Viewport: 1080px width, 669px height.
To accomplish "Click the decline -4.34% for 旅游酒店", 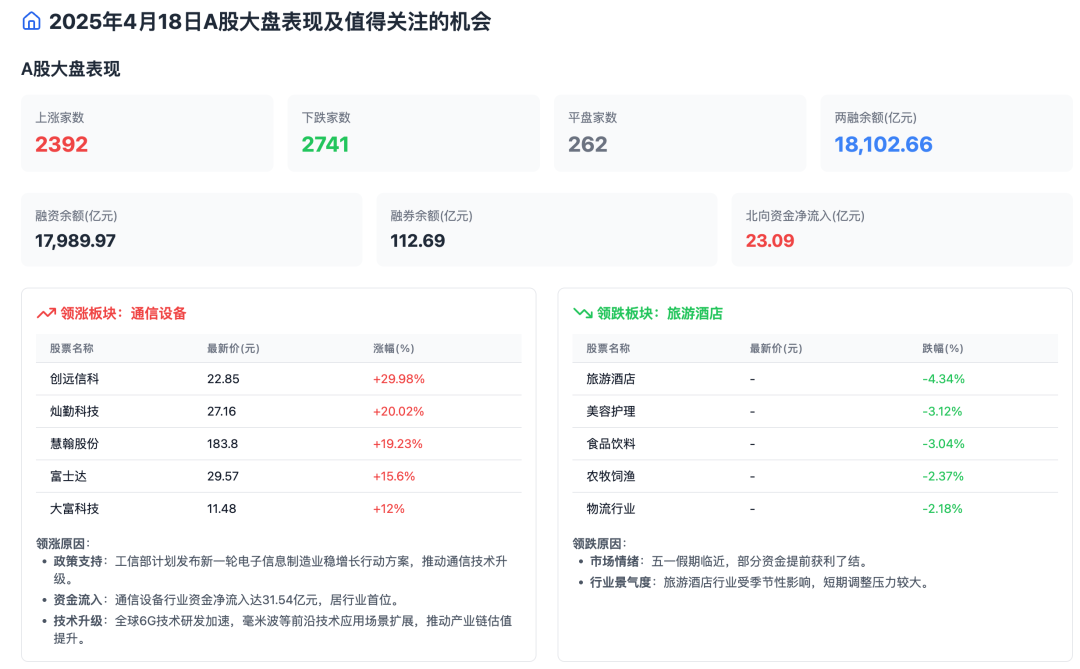I will [x=943, y=379].
